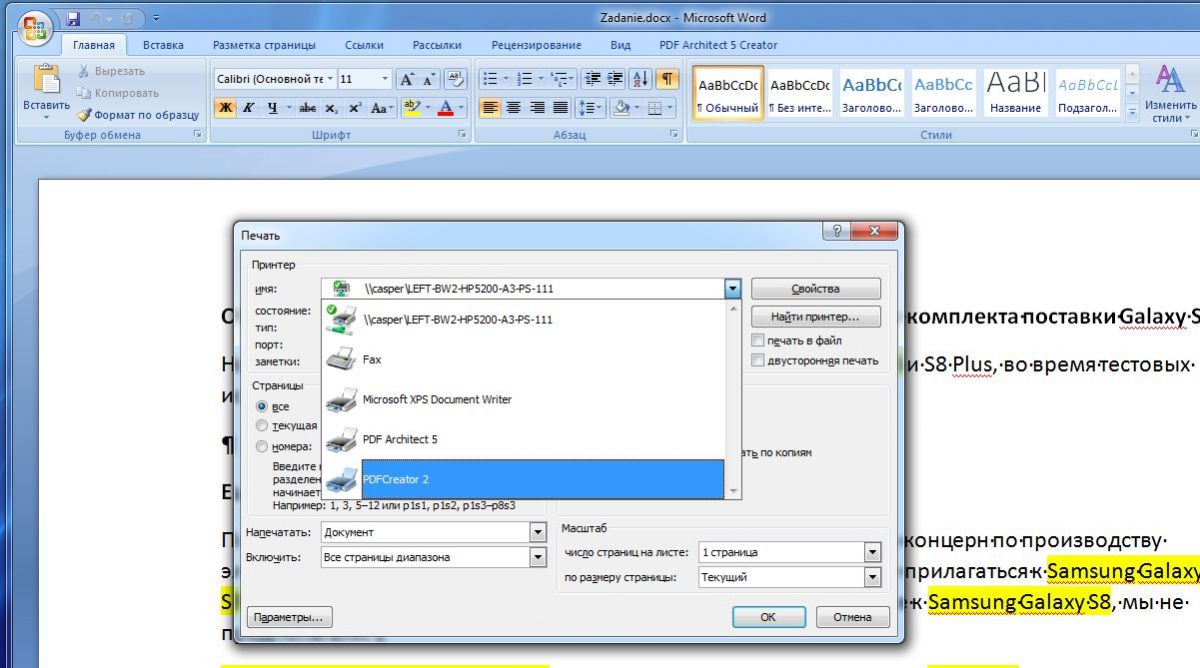Open Включить pages range dropdown

[x=538, y=557]
